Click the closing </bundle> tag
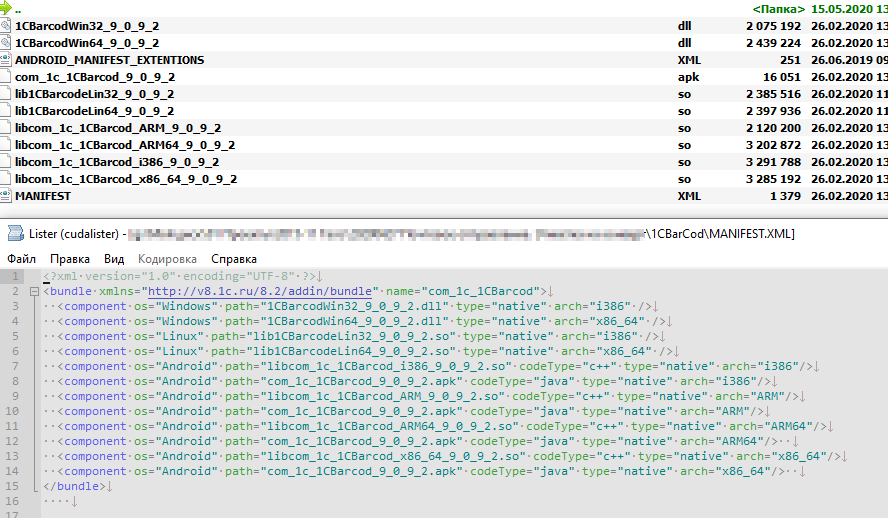 [x=74, y=486]
